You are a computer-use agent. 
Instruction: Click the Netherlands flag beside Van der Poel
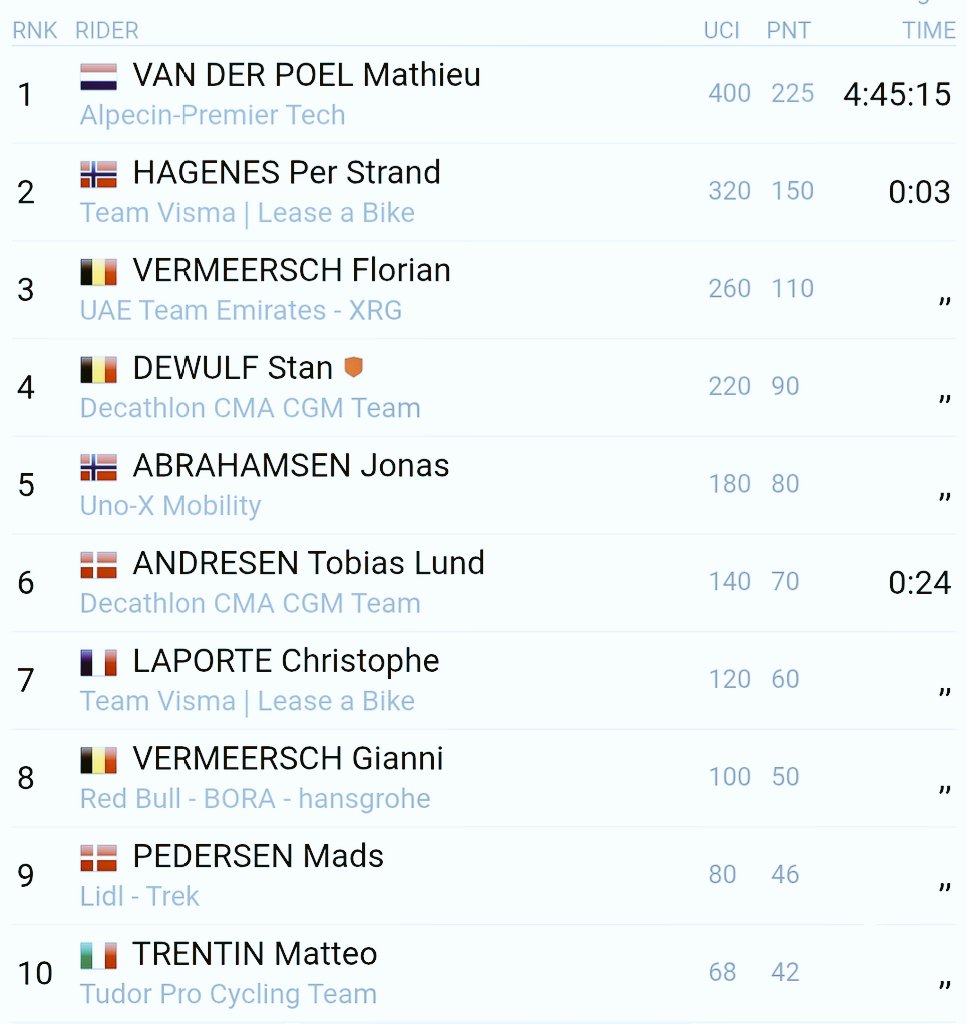[99, 76]
